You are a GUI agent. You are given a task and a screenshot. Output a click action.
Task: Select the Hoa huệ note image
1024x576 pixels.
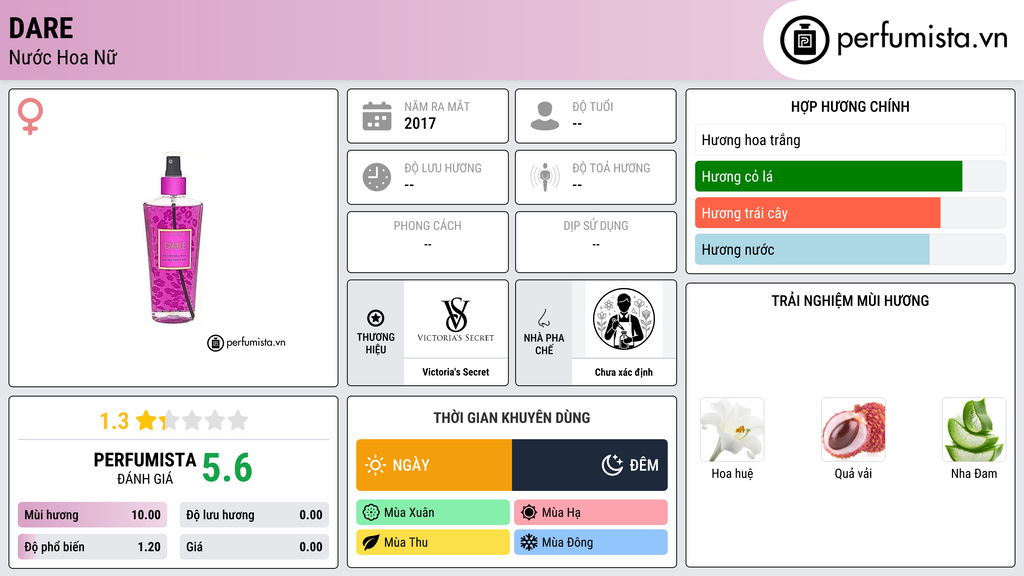(732, 430)
